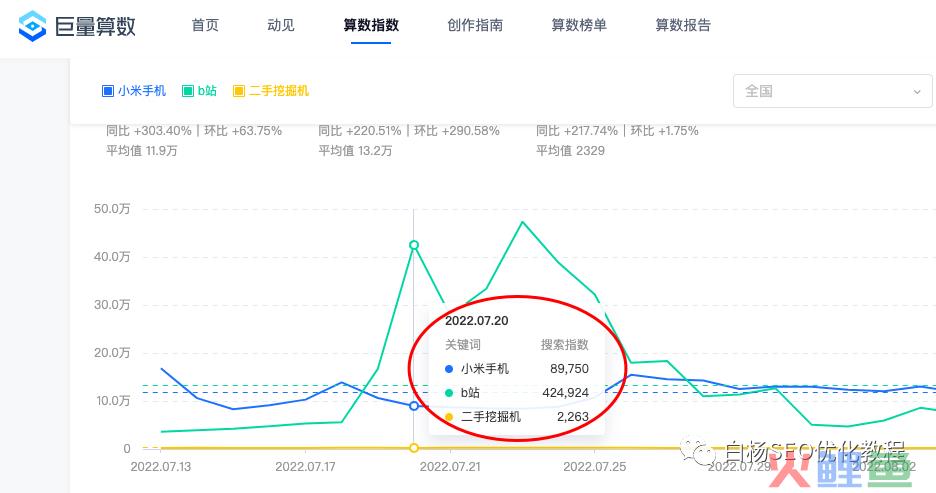This screenshot has width=936, height=493.
Task: Toggle the 小米手机 legend checkbox
Action: click(x=108, y=91)
